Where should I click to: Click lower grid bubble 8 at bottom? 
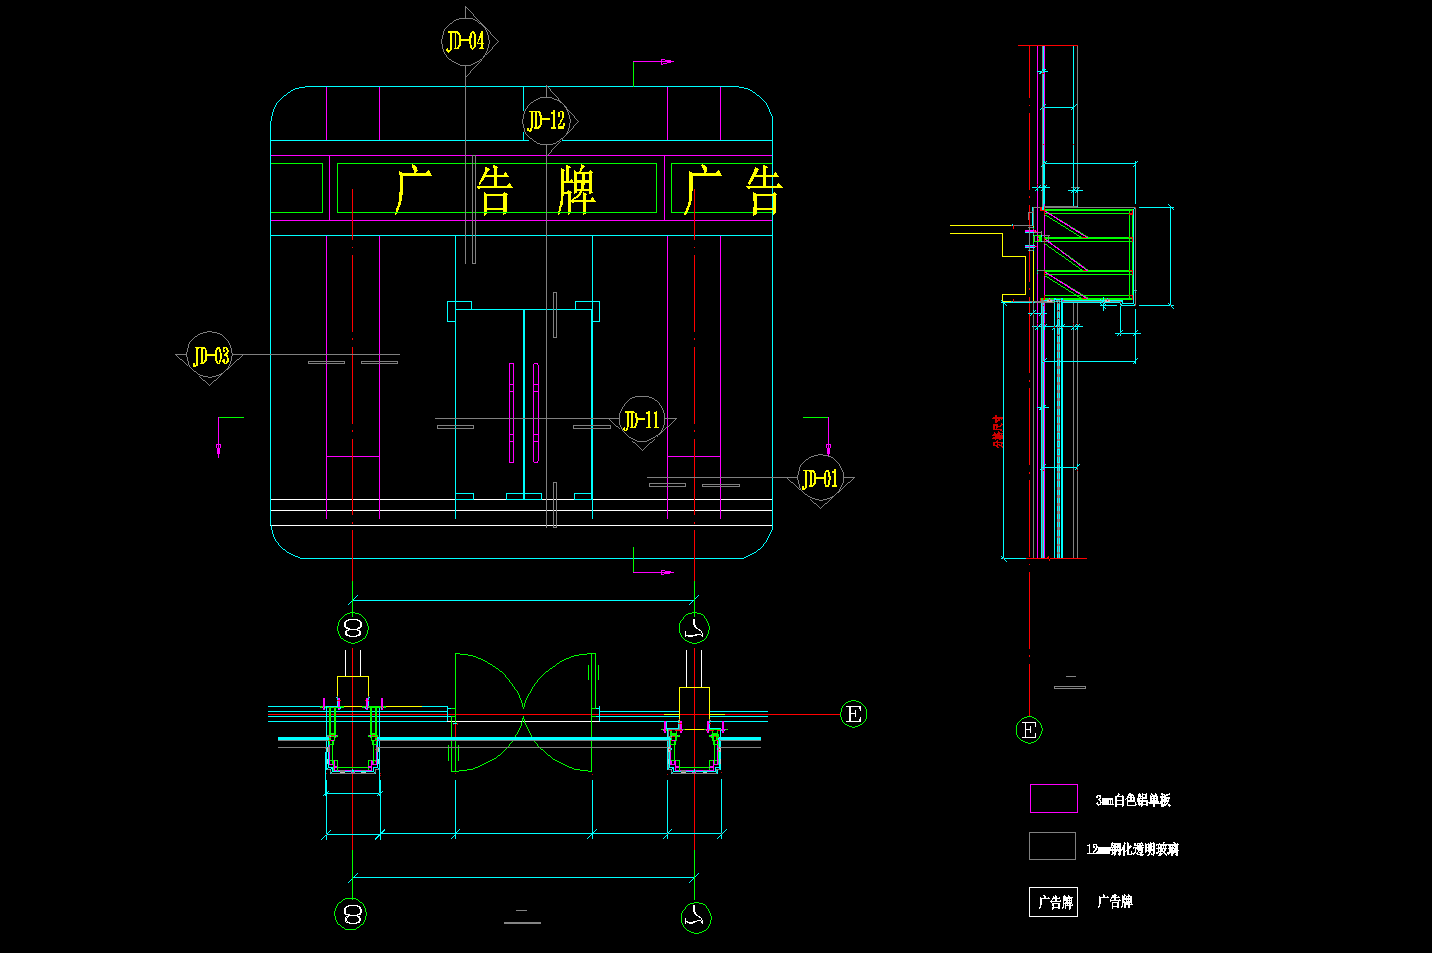(351, 914)
